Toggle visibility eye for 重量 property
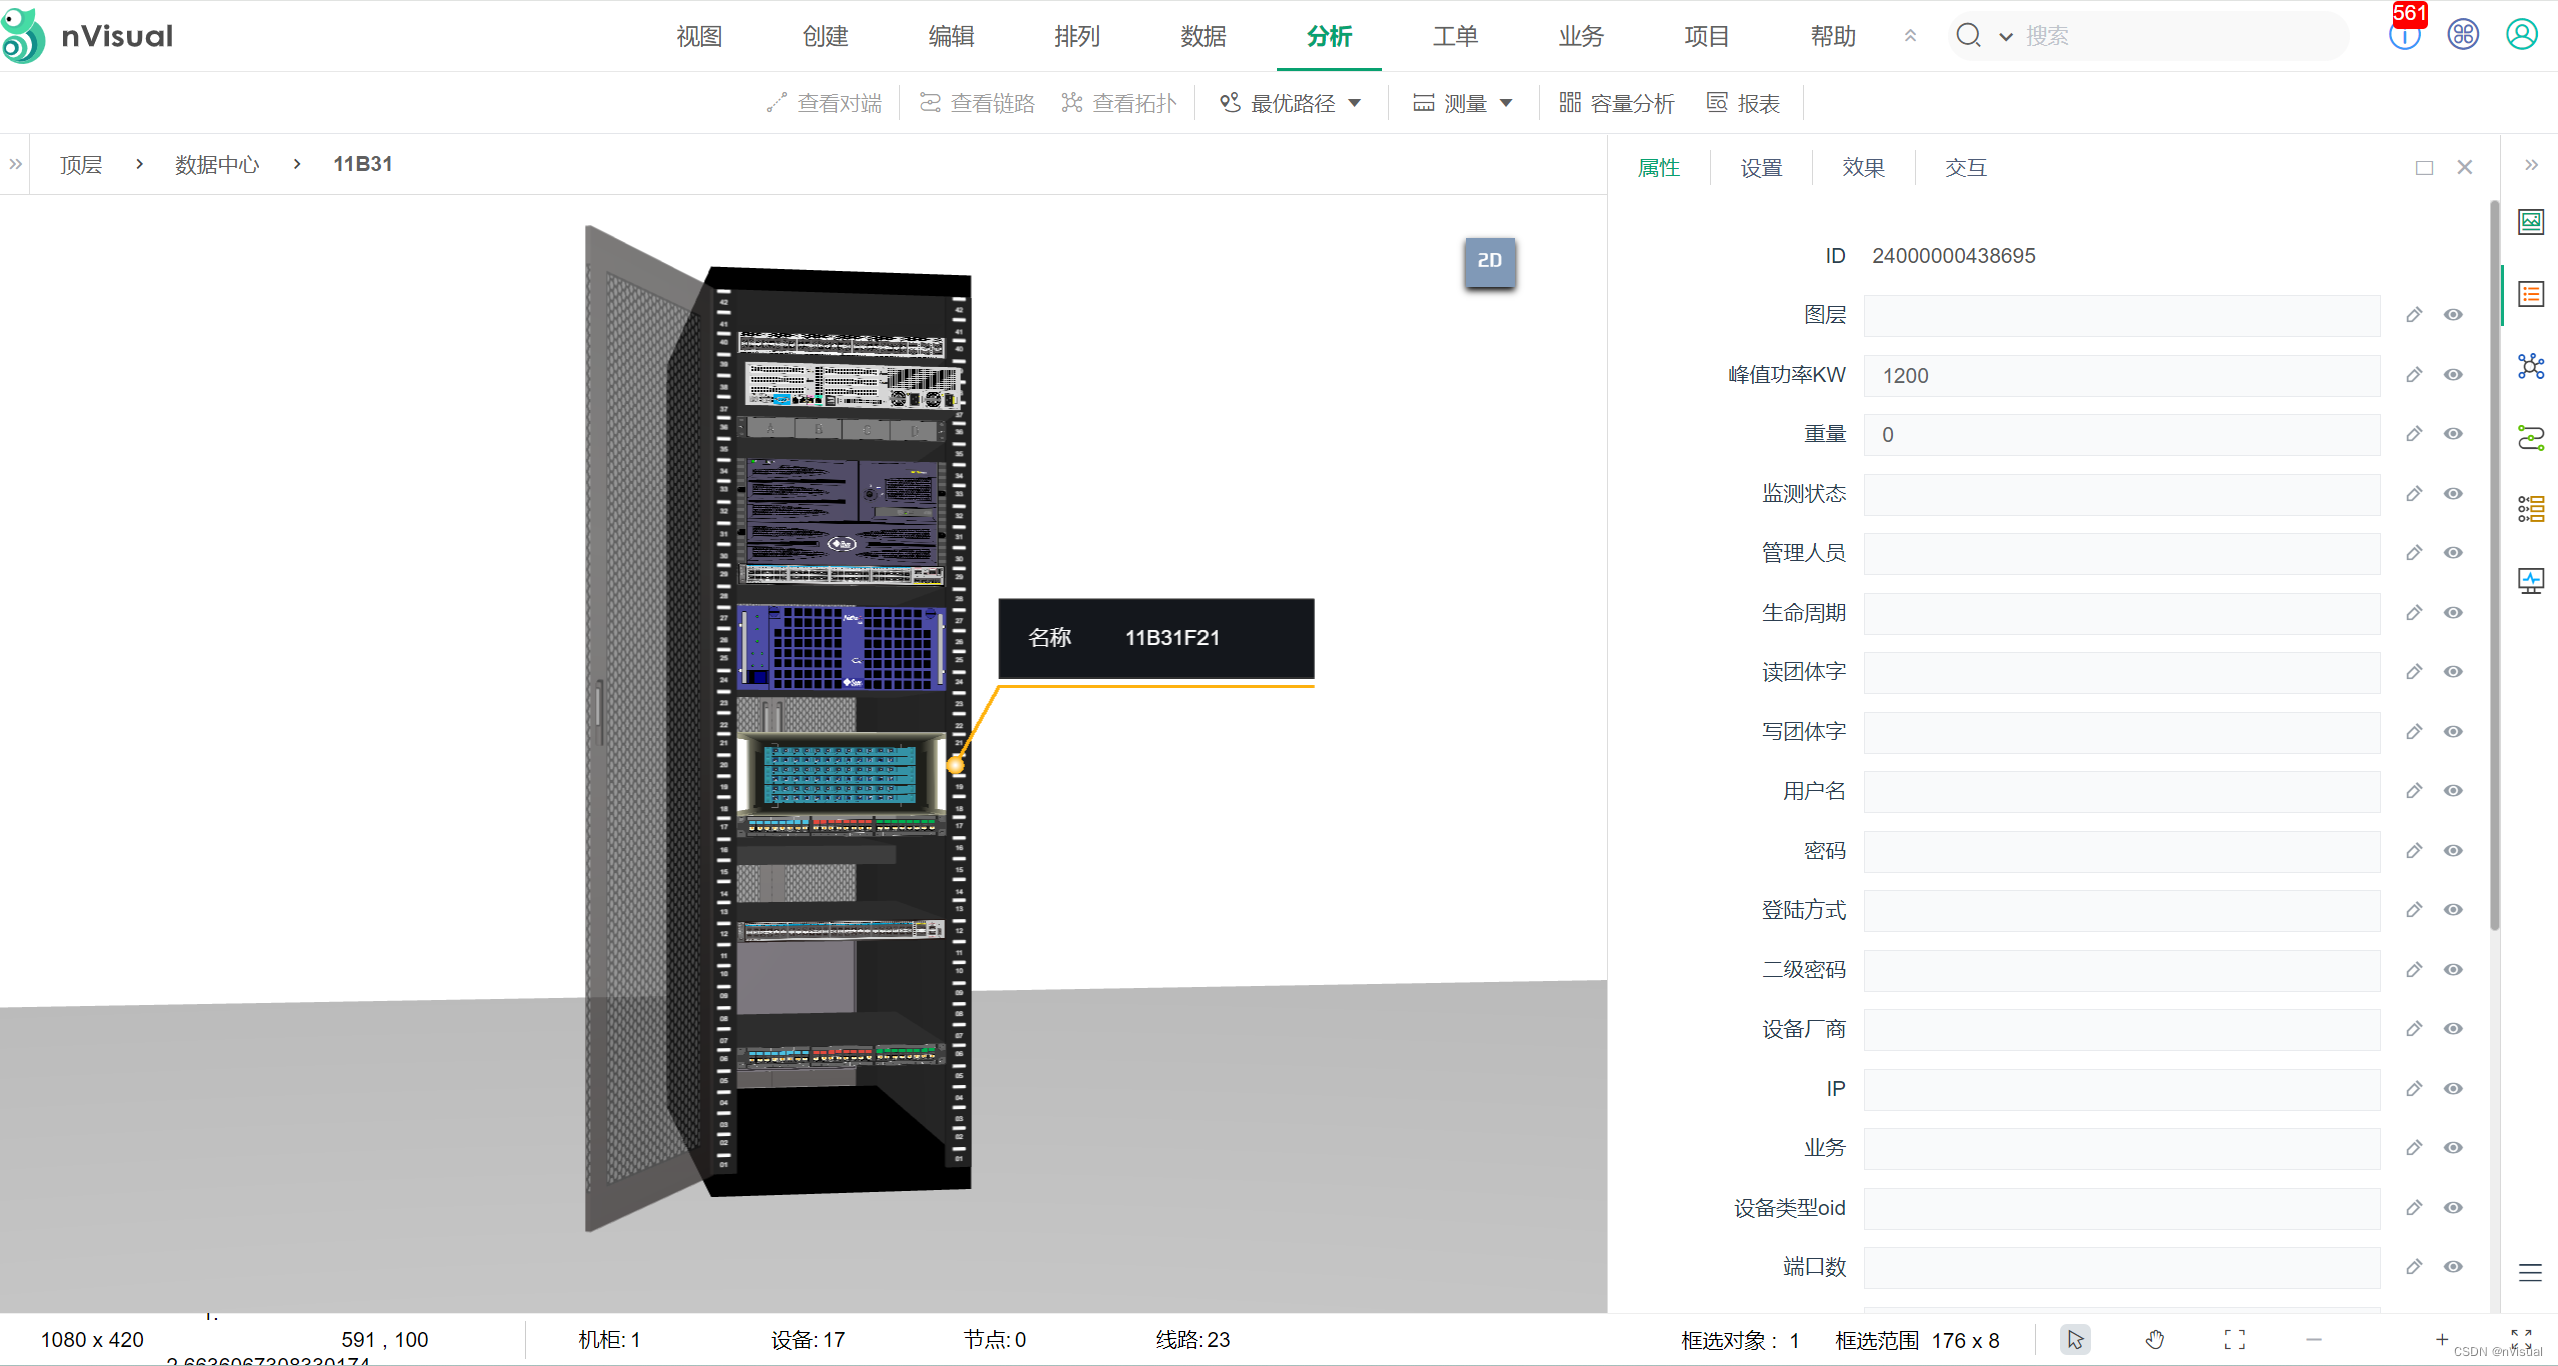 coord(2452,434)
